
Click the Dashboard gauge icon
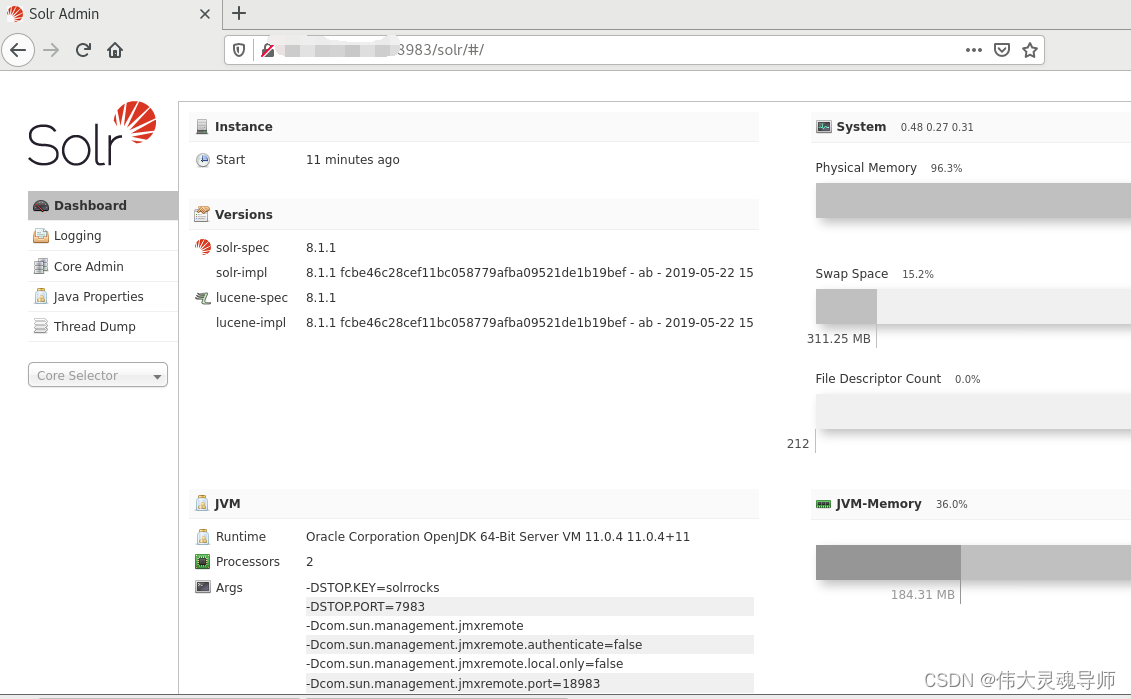click(x=41, y=206)
